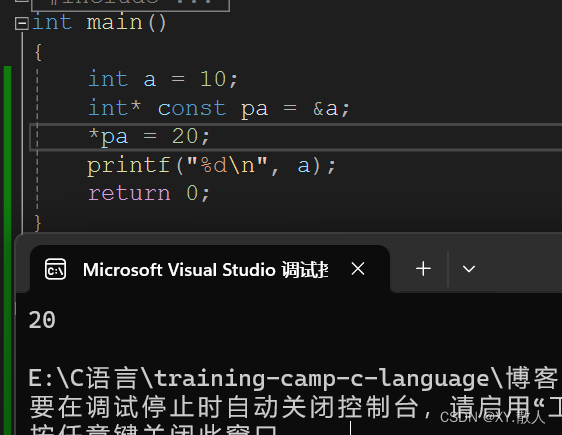
Task: Collapse the int main() code block
Action: pyautogui.click(x=22, y=24)
